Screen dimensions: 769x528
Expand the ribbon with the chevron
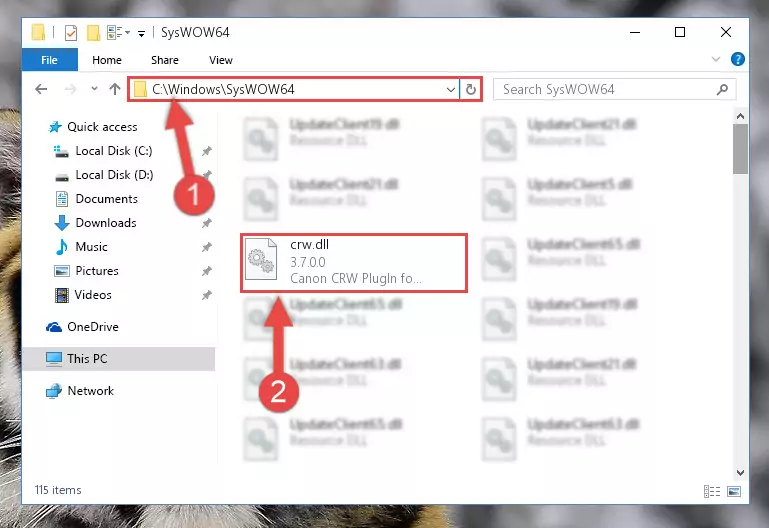pyautogui.click(x=716, y=59)
